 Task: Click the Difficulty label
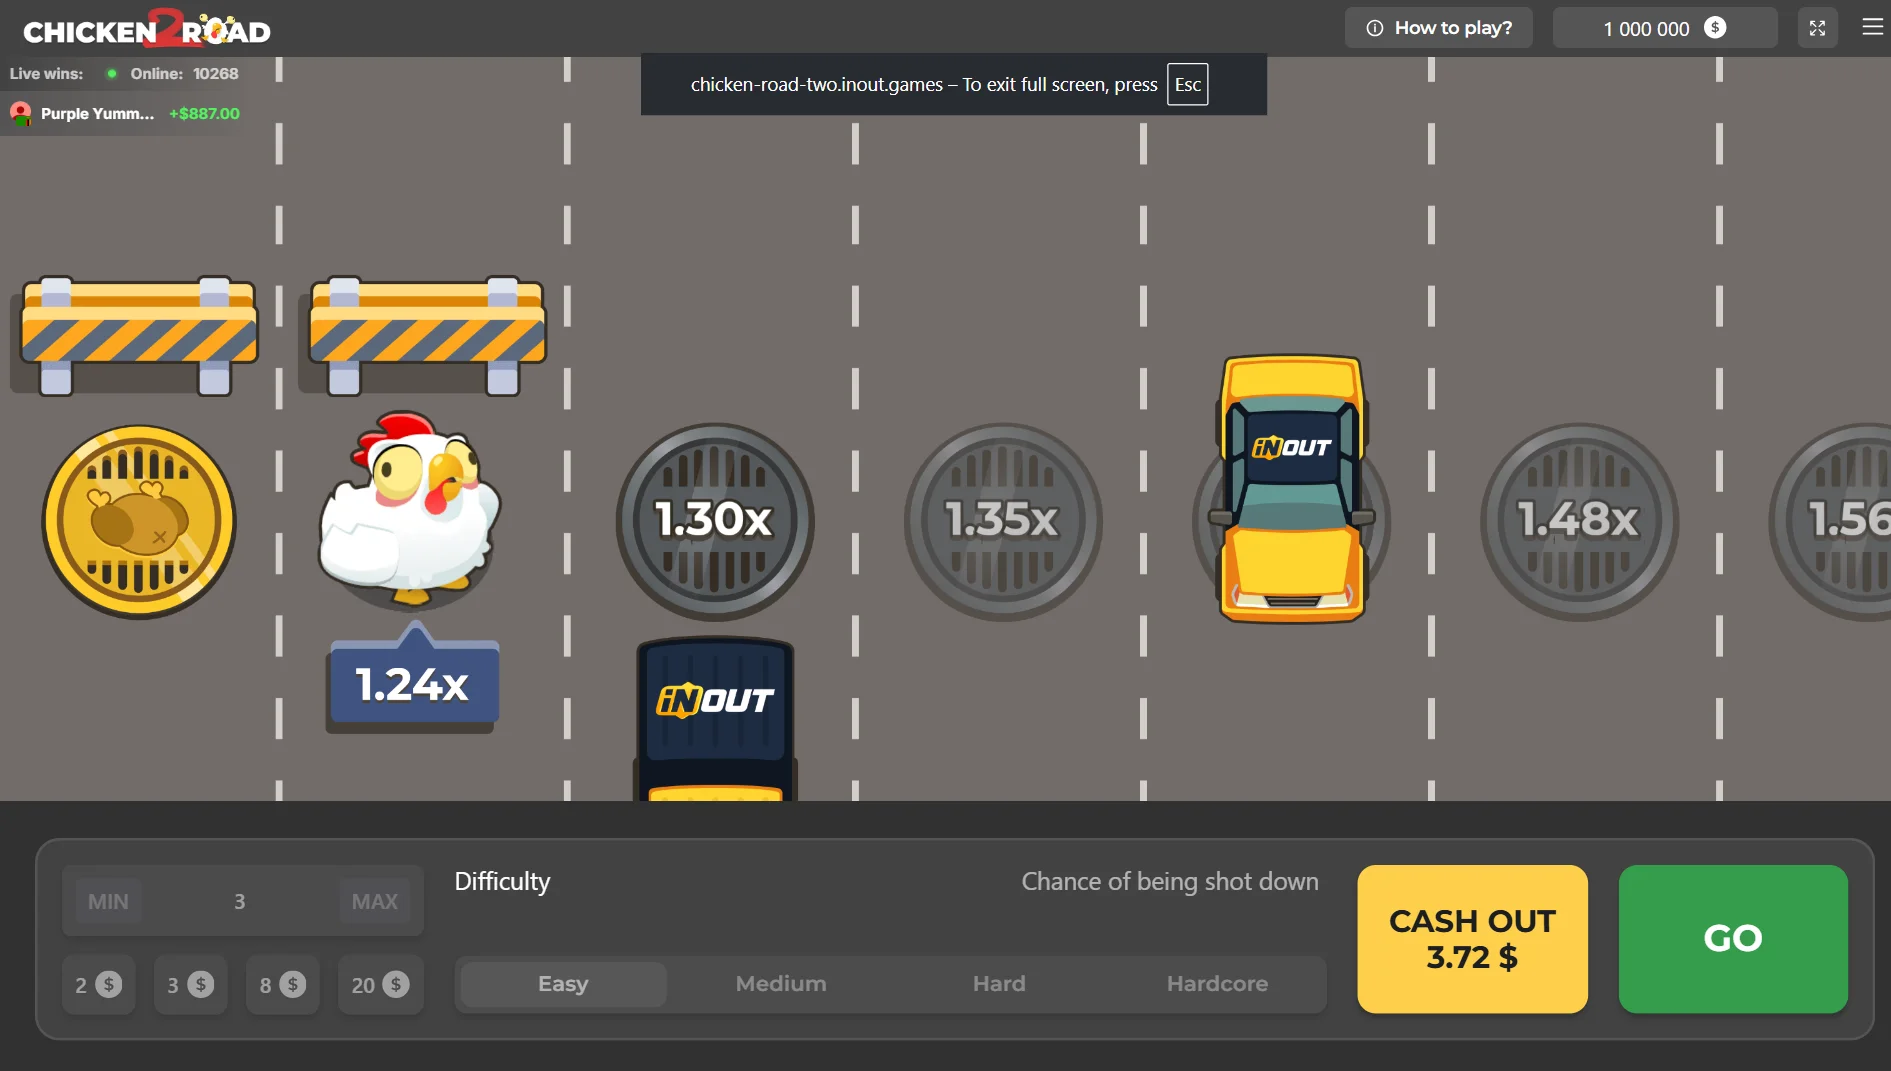502,881
